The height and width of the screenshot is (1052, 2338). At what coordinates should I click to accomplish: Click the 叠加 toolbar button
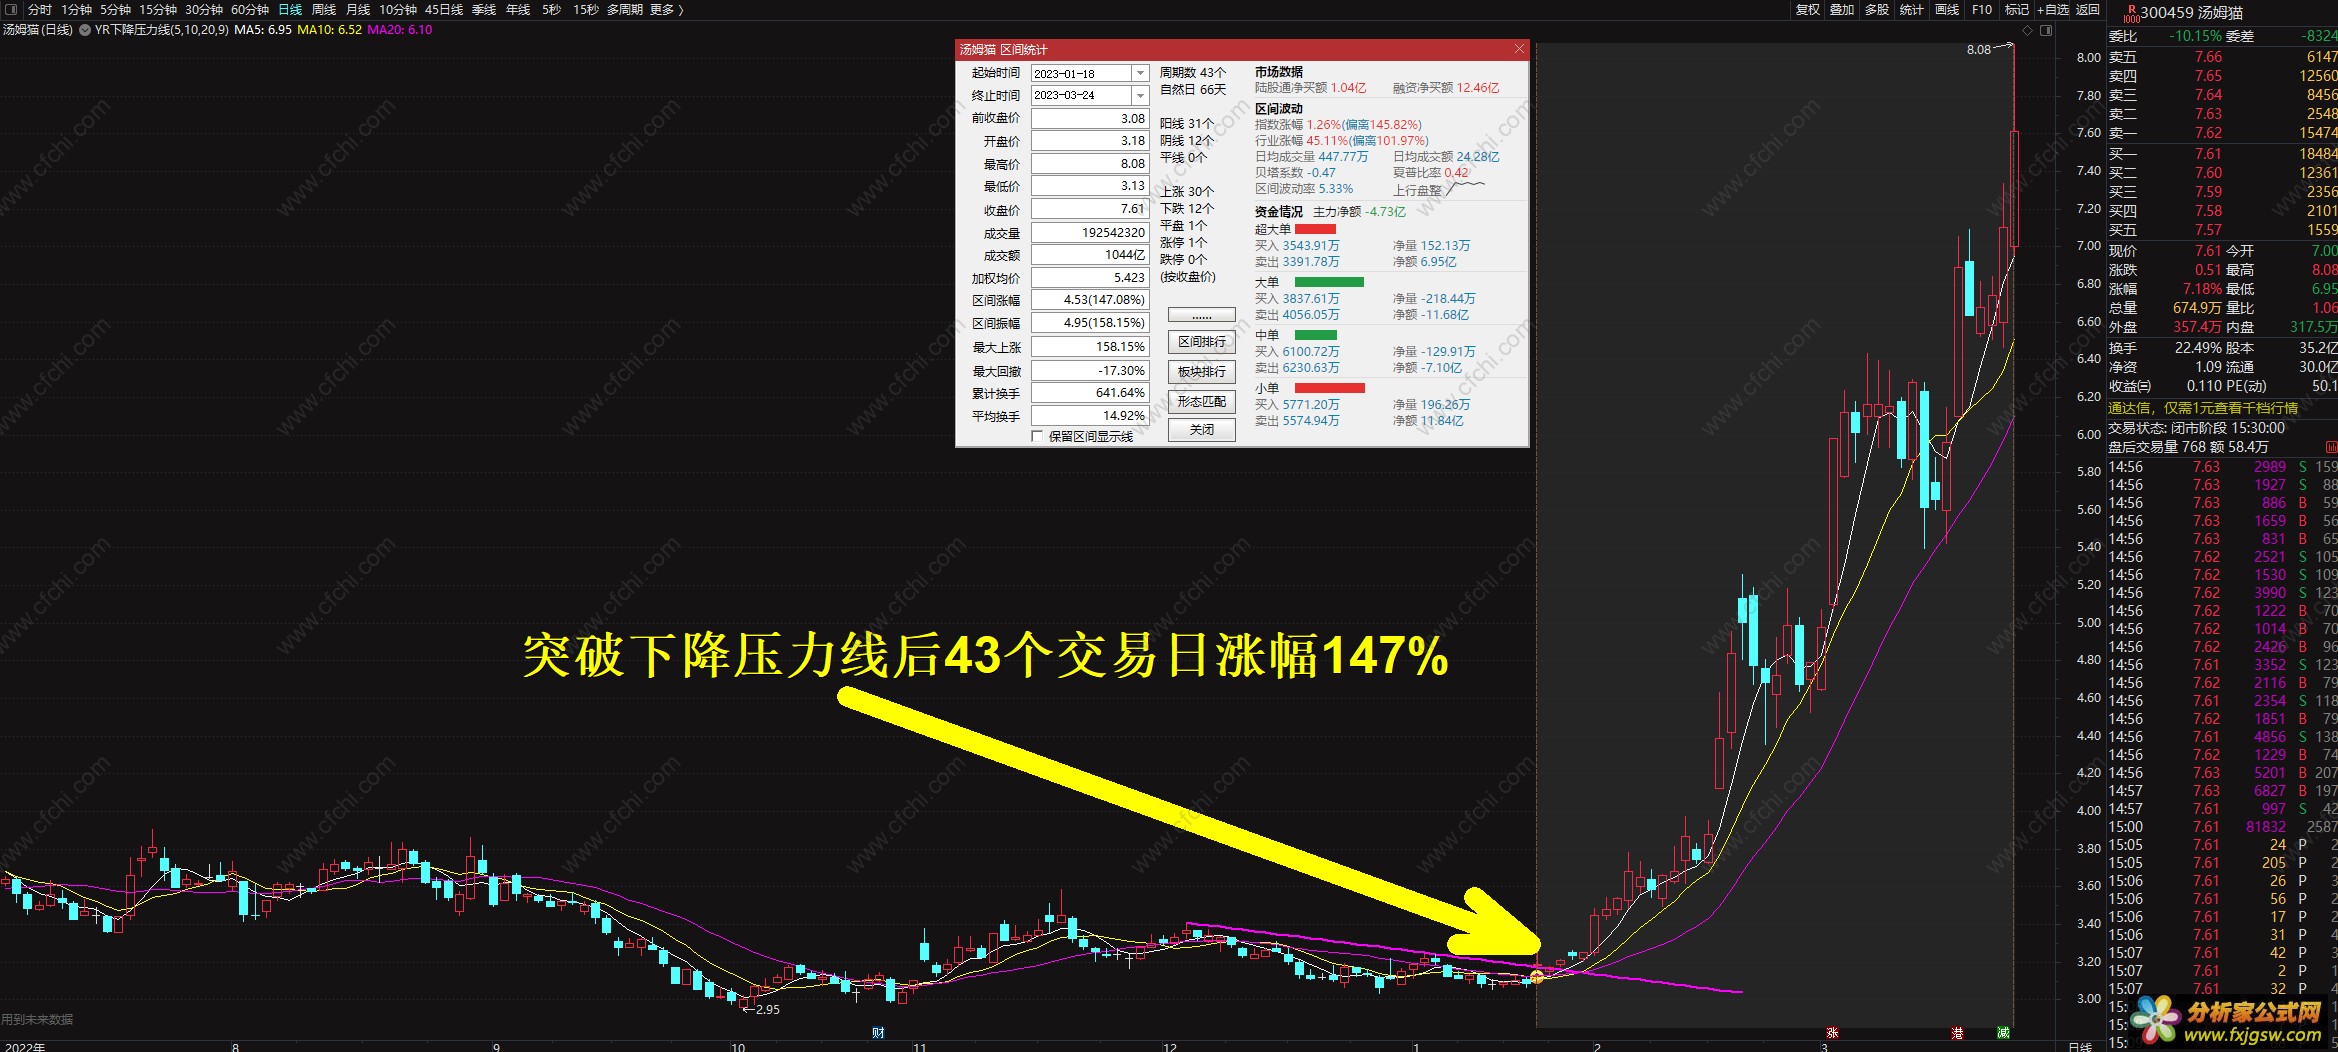1842,9
